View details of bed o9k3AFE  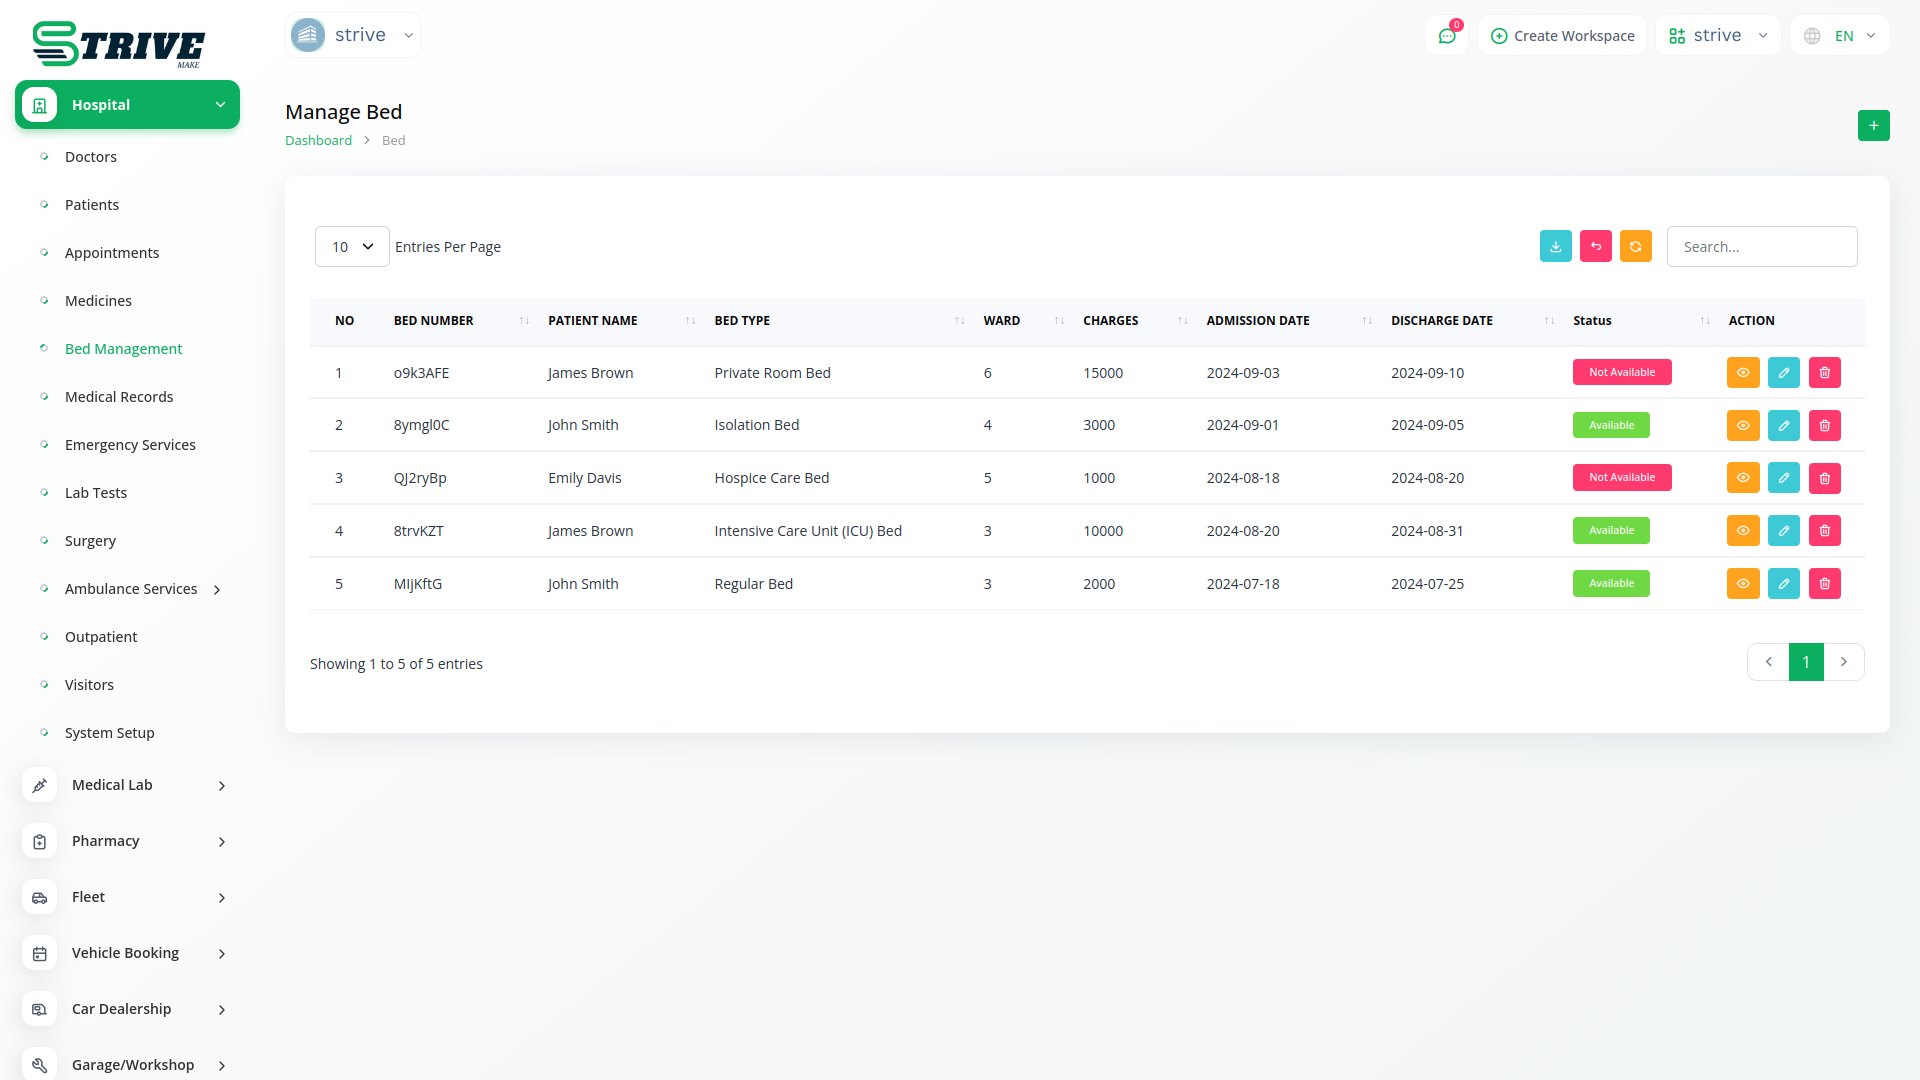[1742, 373]
